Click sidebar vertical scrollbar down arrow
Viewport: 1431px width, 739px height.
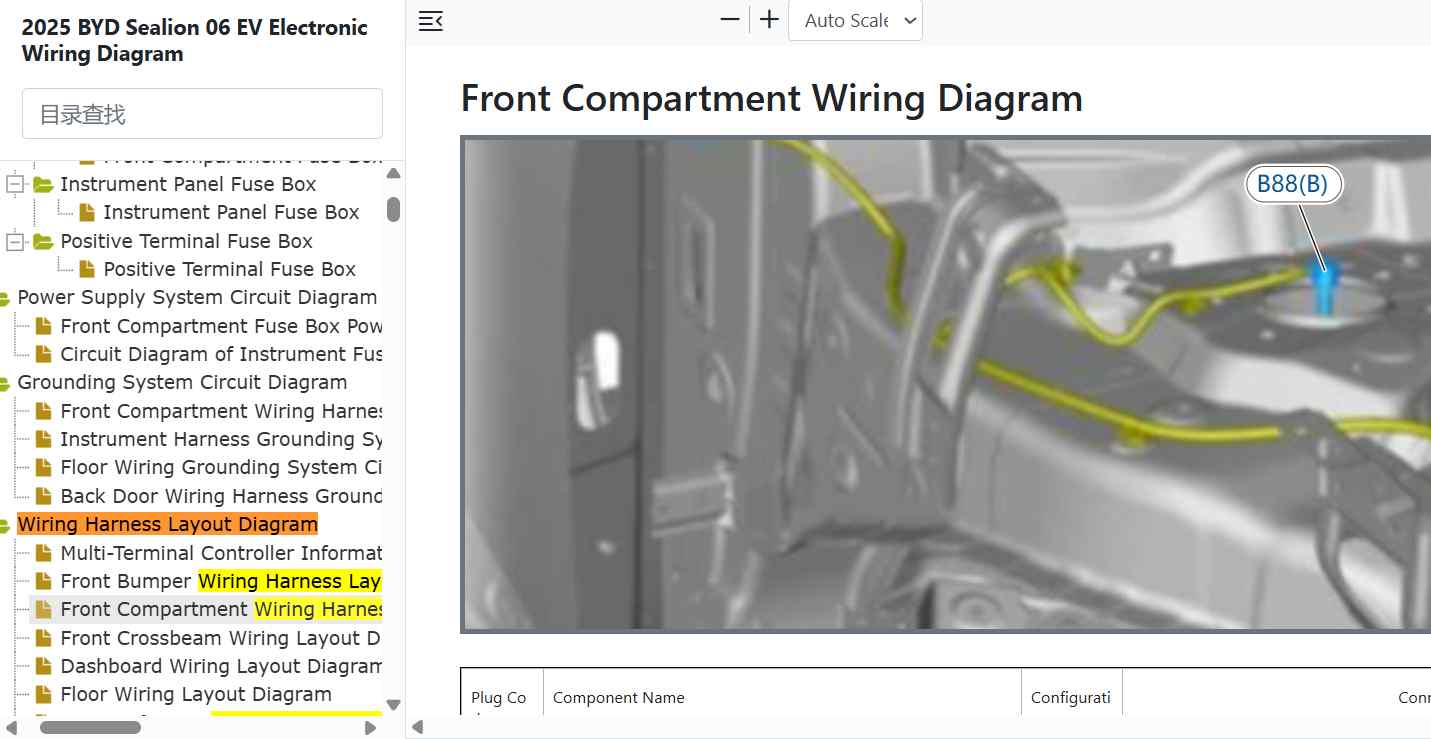[x=393, y=705]
